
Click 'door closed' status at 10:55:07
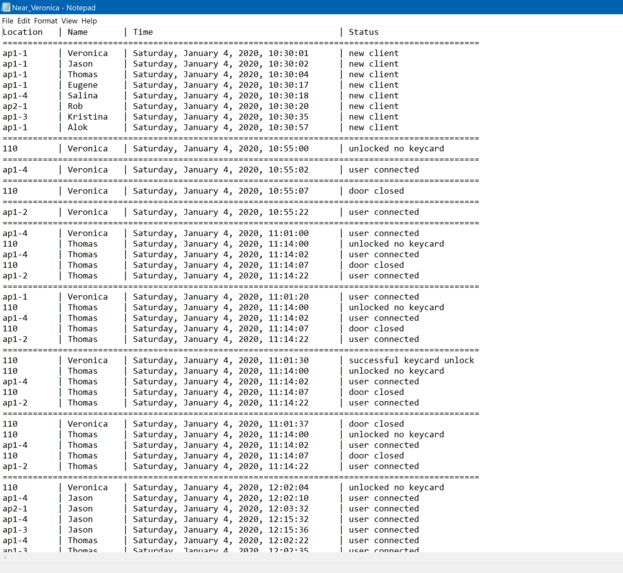pos(376,191)
